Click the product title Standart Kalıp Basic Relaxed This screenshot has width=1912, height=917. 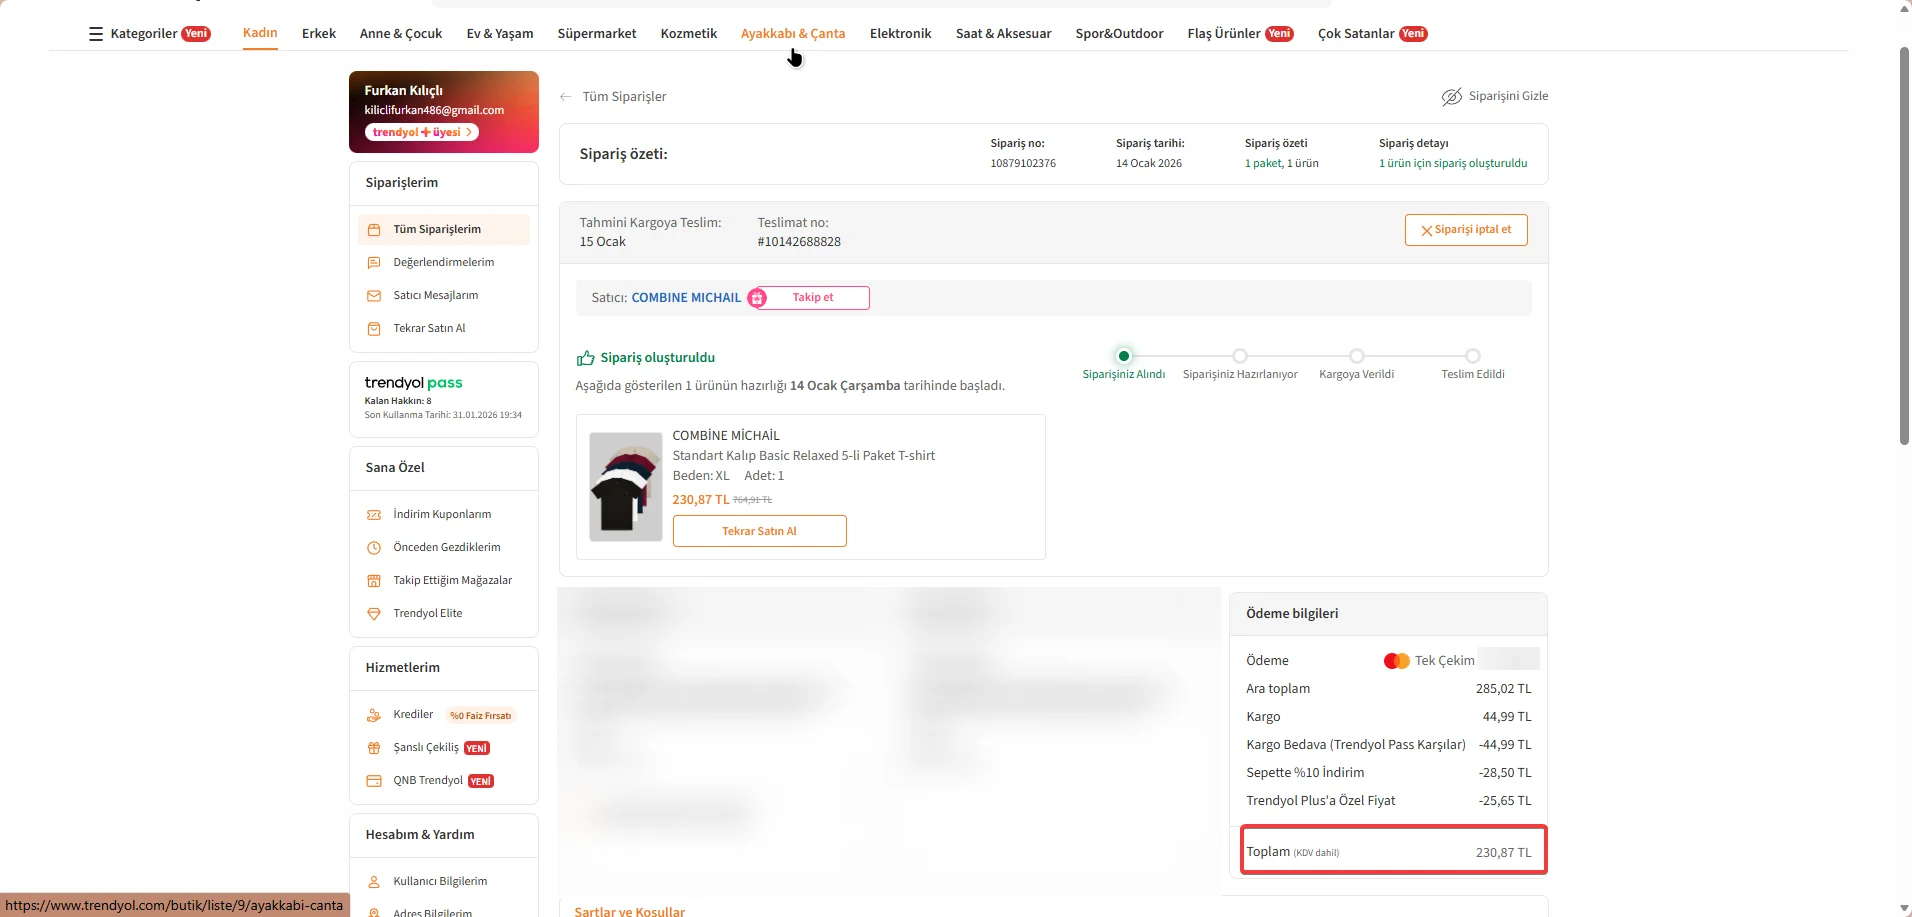pyautogui.click(x=804, y=456)
